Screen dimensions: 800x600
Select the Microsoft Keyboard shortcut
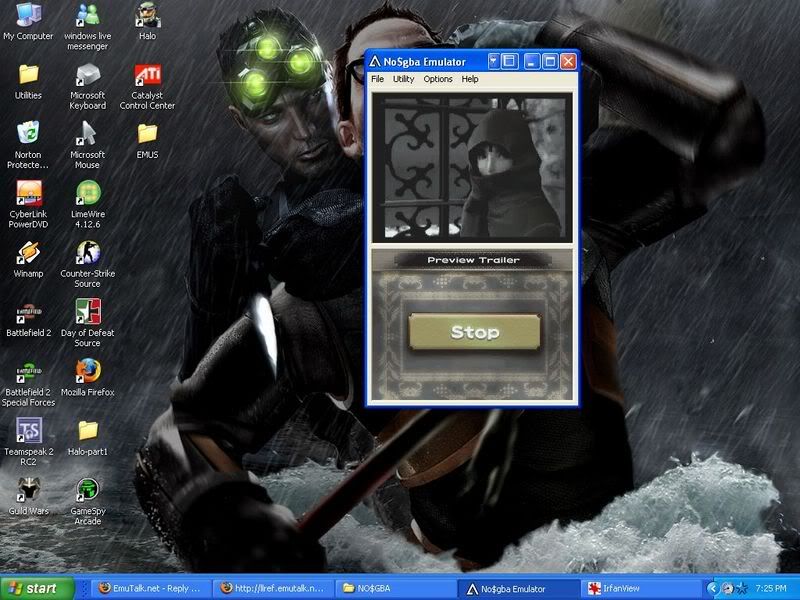88,86
